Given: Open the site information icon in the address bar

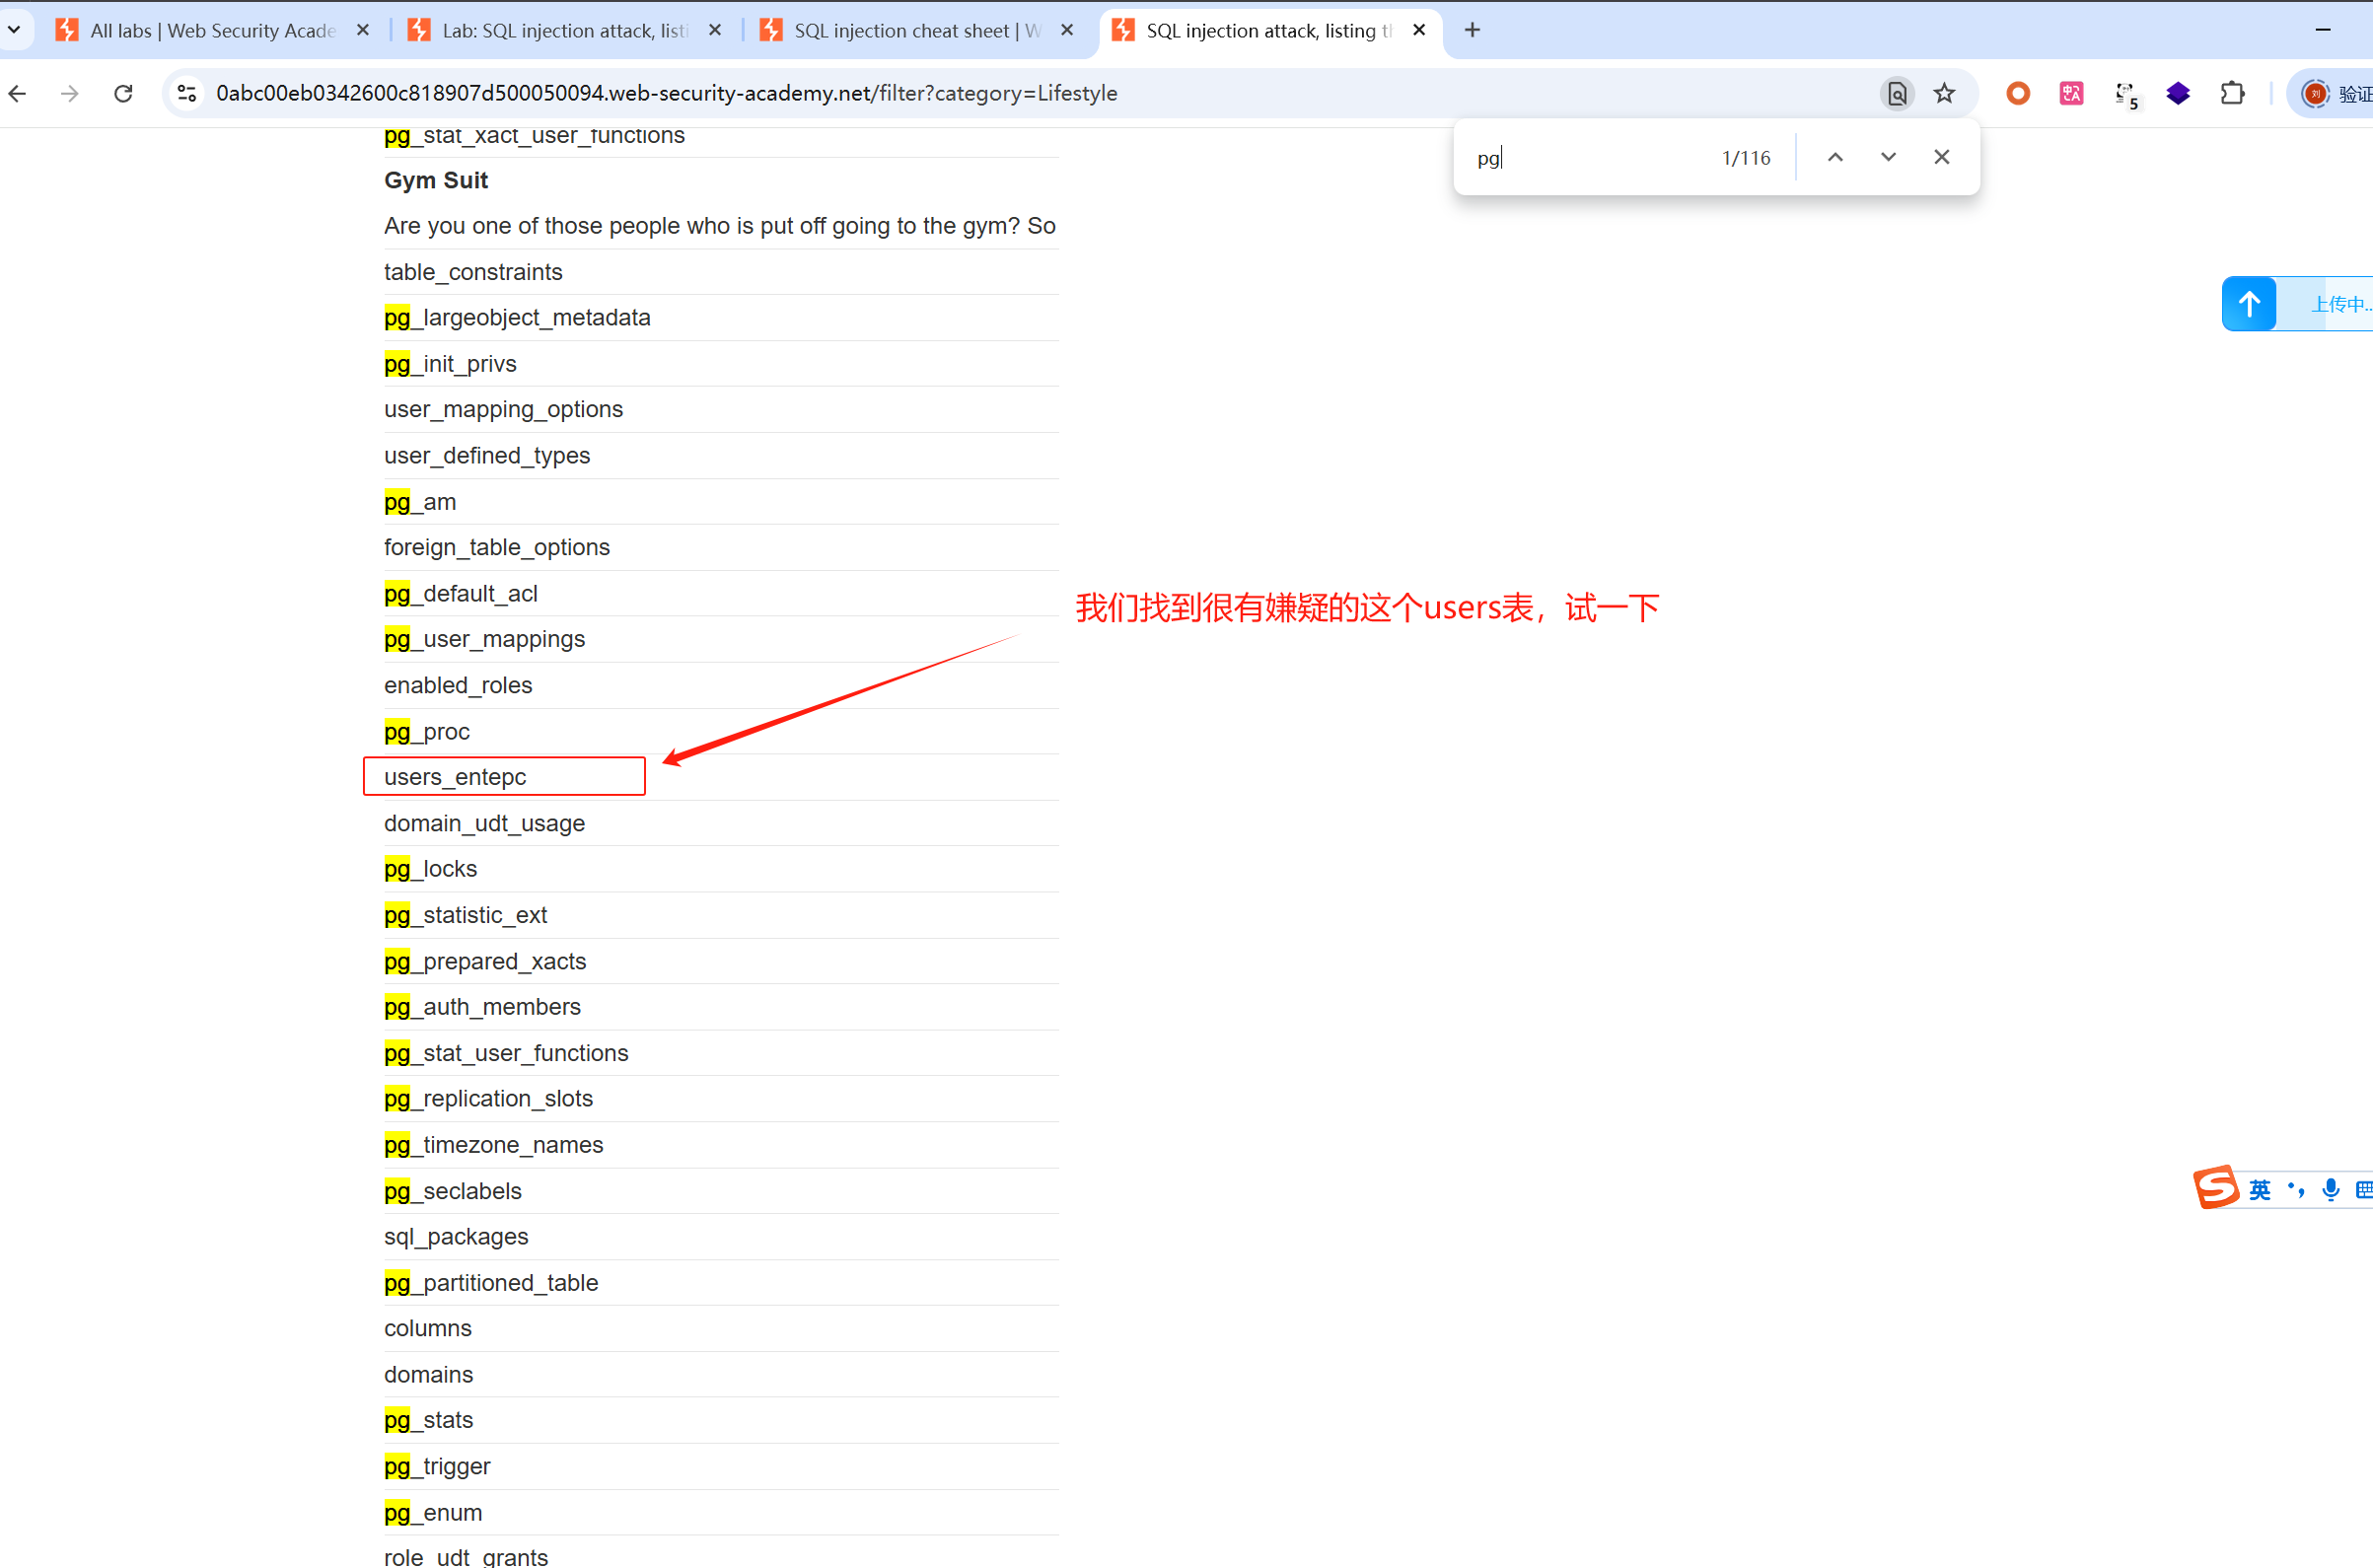Looking at the screenshot, I should [186, 93].
